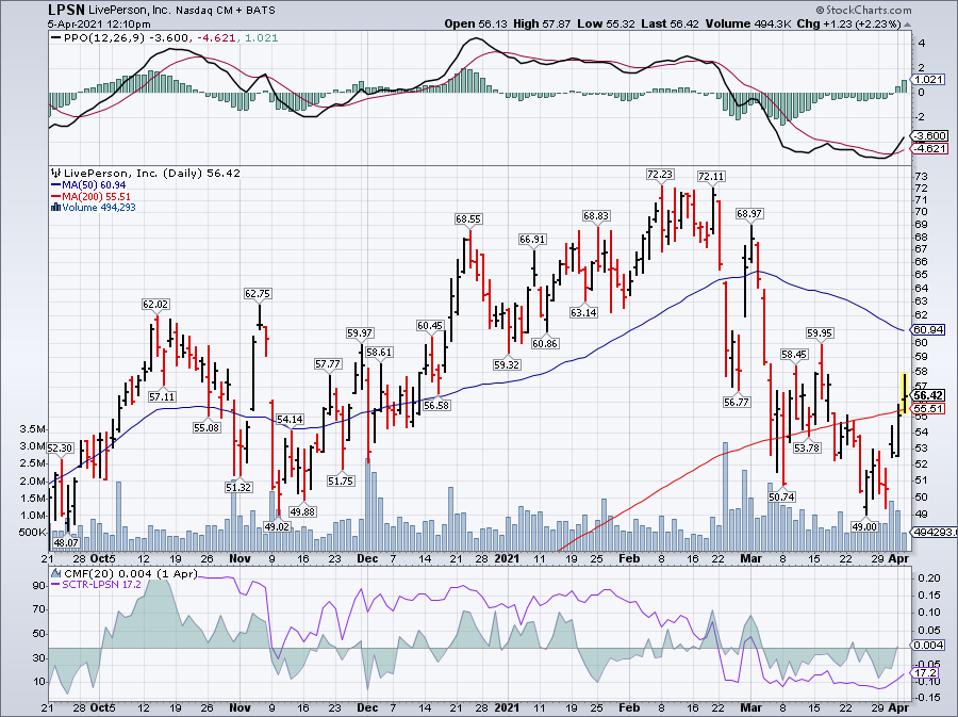This screenshot has height=717, width=958.
Task: Click the 60.94 MA(50) axis tag
Action: pos(930,330)
